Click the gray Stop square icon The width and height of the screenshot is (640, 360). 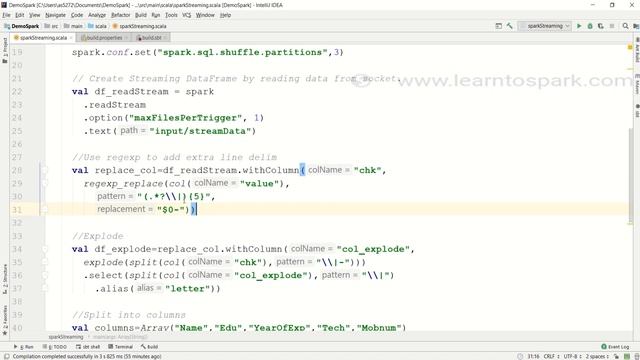[x=612, y=26]
